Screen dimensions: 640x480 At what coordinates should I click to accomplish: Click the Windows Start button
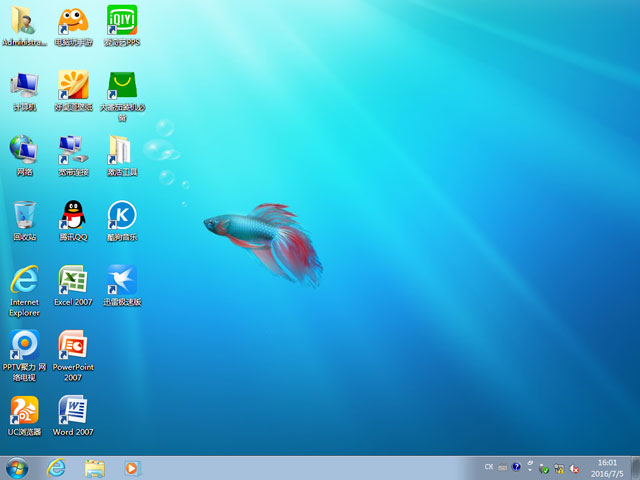tap(17, 467)
